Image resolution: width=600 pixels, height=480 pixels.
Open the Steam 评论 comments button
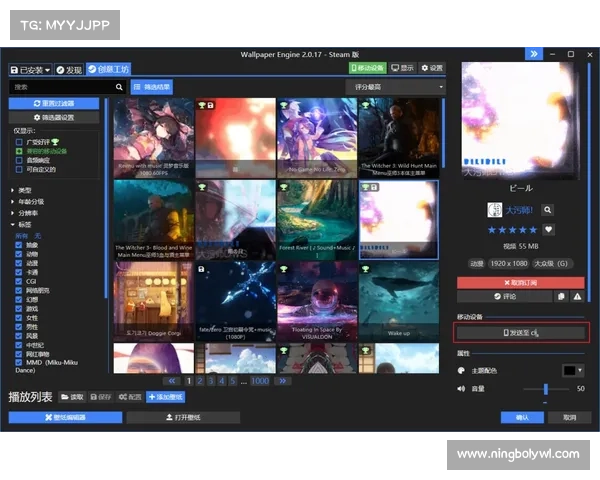505,296
